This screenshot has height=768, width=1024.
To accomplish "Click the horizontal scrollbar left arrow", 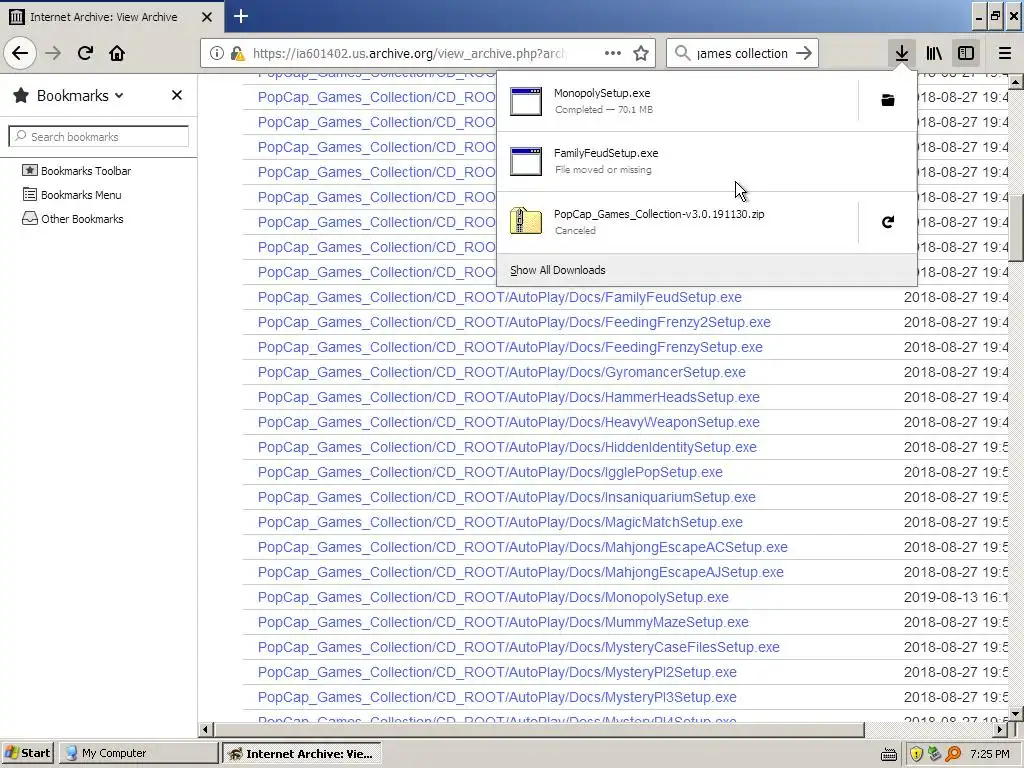I will click(206, 729).
